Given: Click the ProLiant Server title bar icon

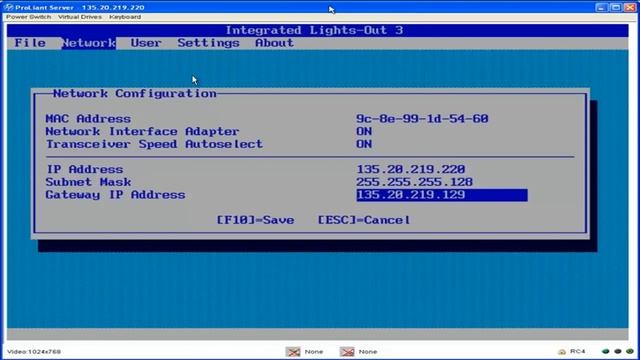Looking at the screenshot, I should click(9, 7).
